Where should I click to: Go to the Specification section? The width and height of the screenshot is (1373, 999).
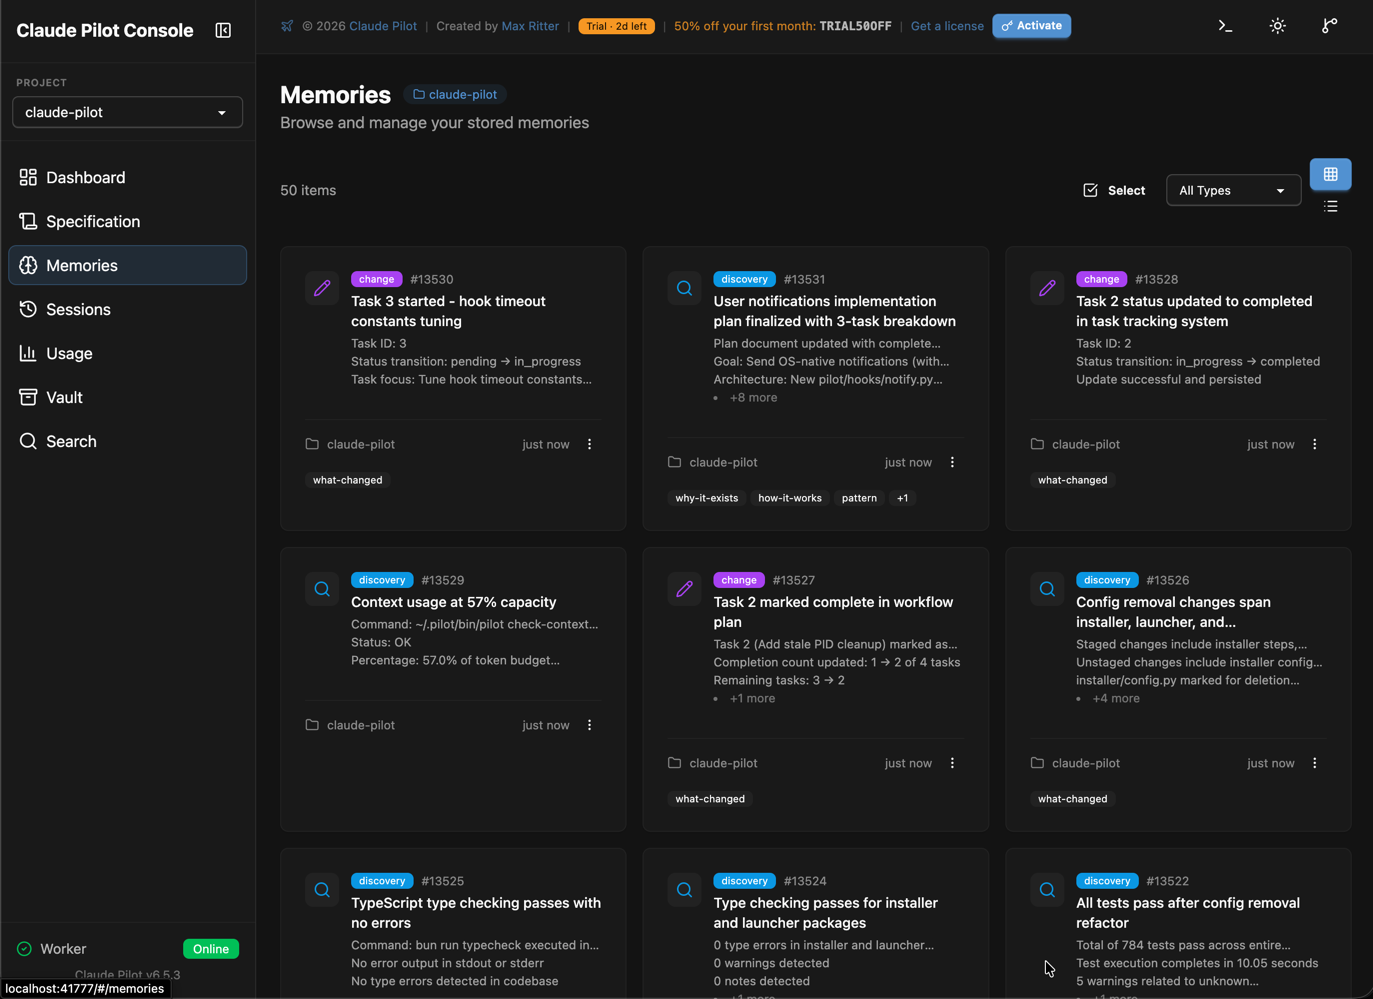[92, 221]
